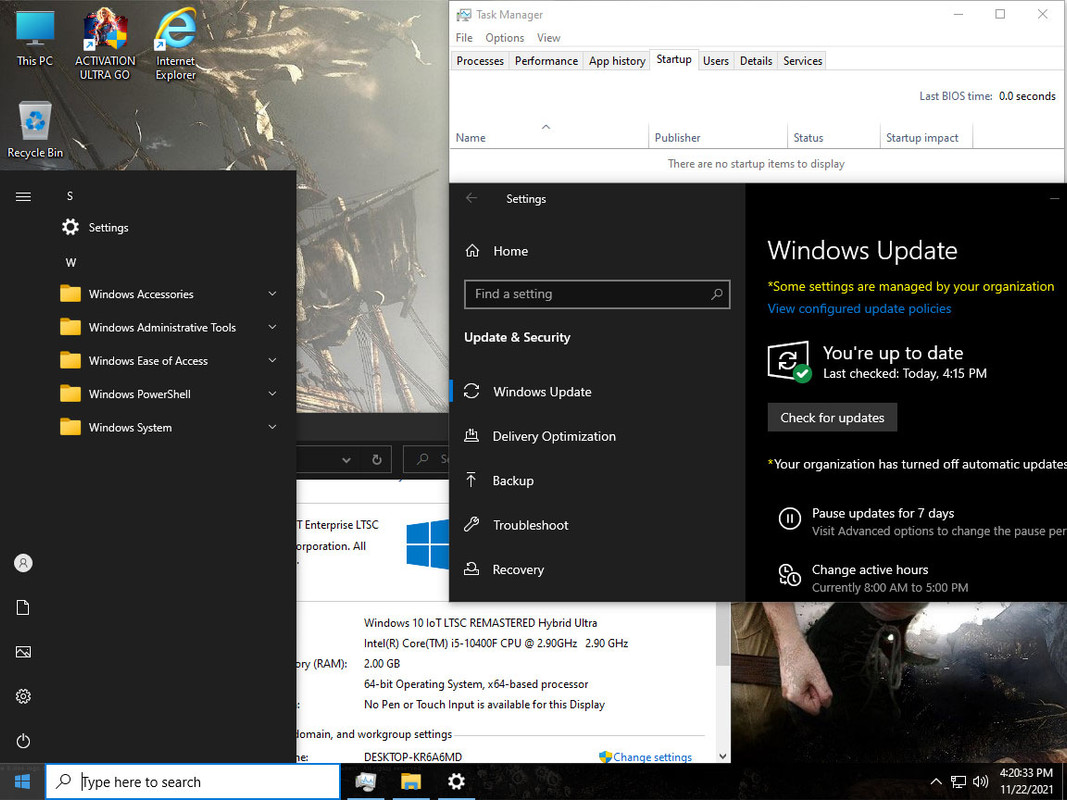The width and height of the screenshot is (1067, 800).
Task: Open View configured update policies link
Action: pos(859,309)
